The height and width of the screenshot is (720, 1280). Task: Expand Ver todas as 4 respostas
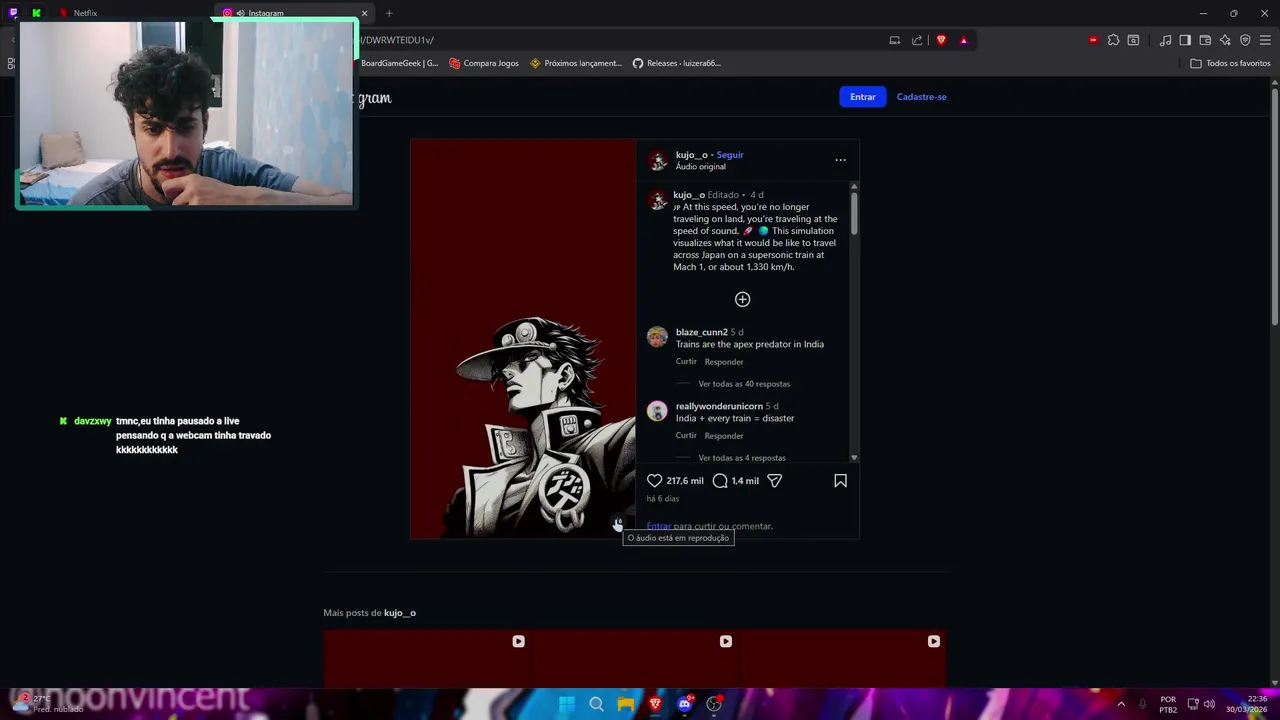click(x=742, y=458)
